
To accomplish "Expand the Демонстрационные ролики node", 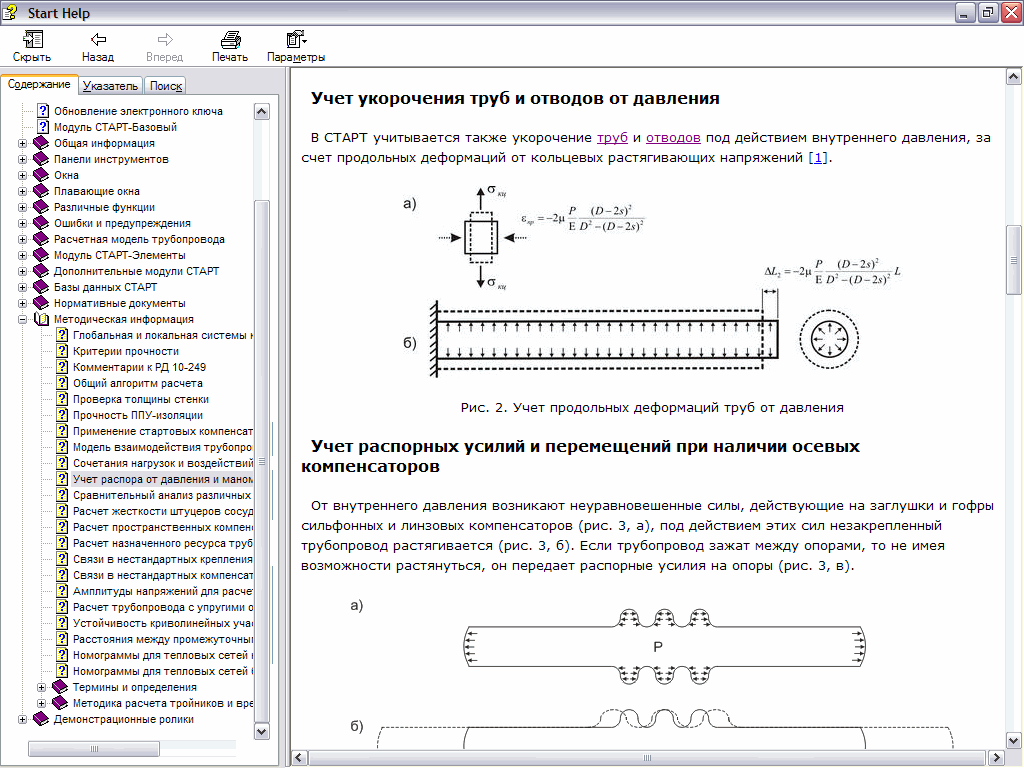I will (23, 719).
